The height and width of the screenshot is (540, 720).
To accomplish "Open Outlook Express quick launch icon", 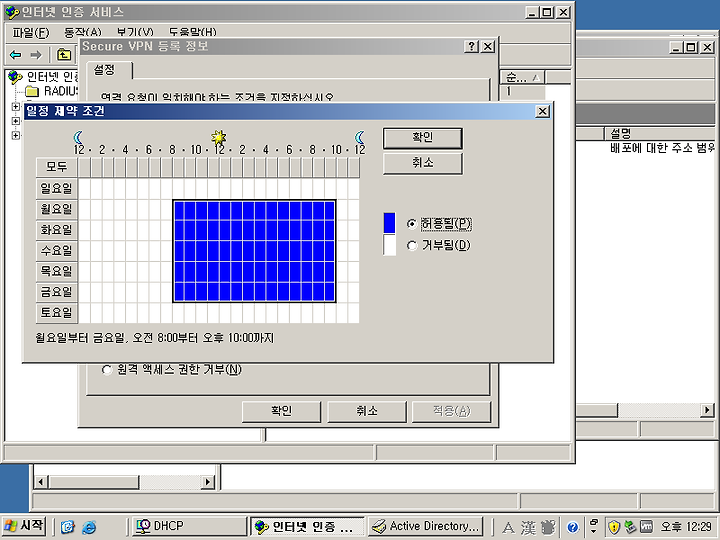I will click(68, 527).
